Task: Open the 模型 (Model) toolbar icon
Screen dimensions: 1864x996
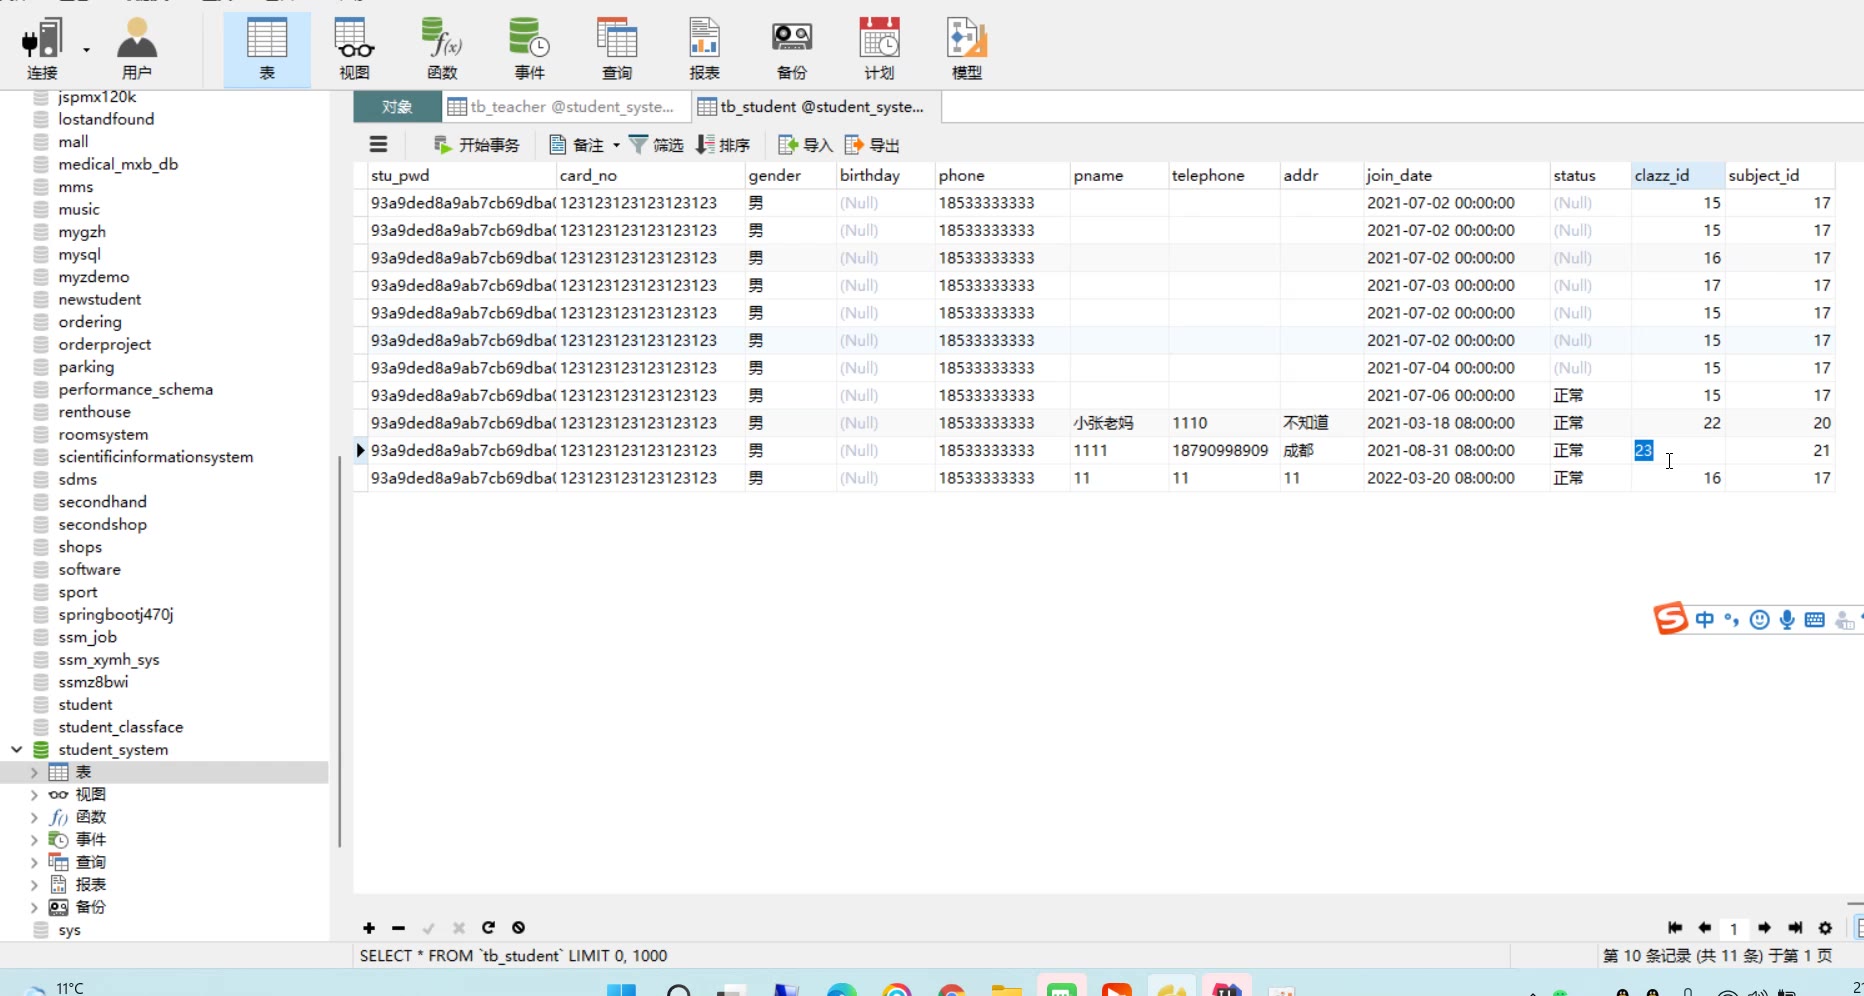Action: 966,48
